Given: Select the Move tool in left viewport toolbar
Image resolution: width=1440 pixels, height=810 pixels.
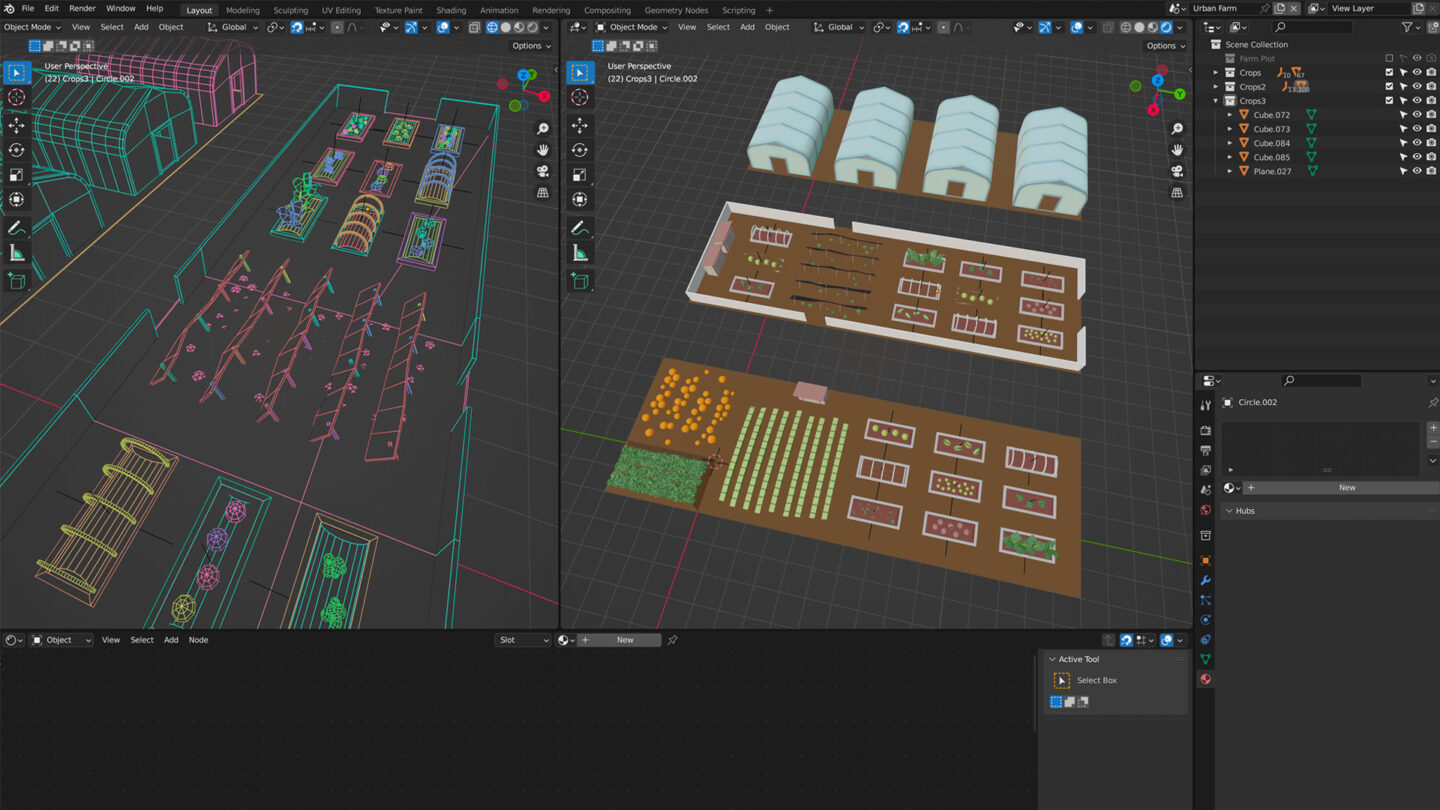Looking at the screenshot, I should pos(16,125).
